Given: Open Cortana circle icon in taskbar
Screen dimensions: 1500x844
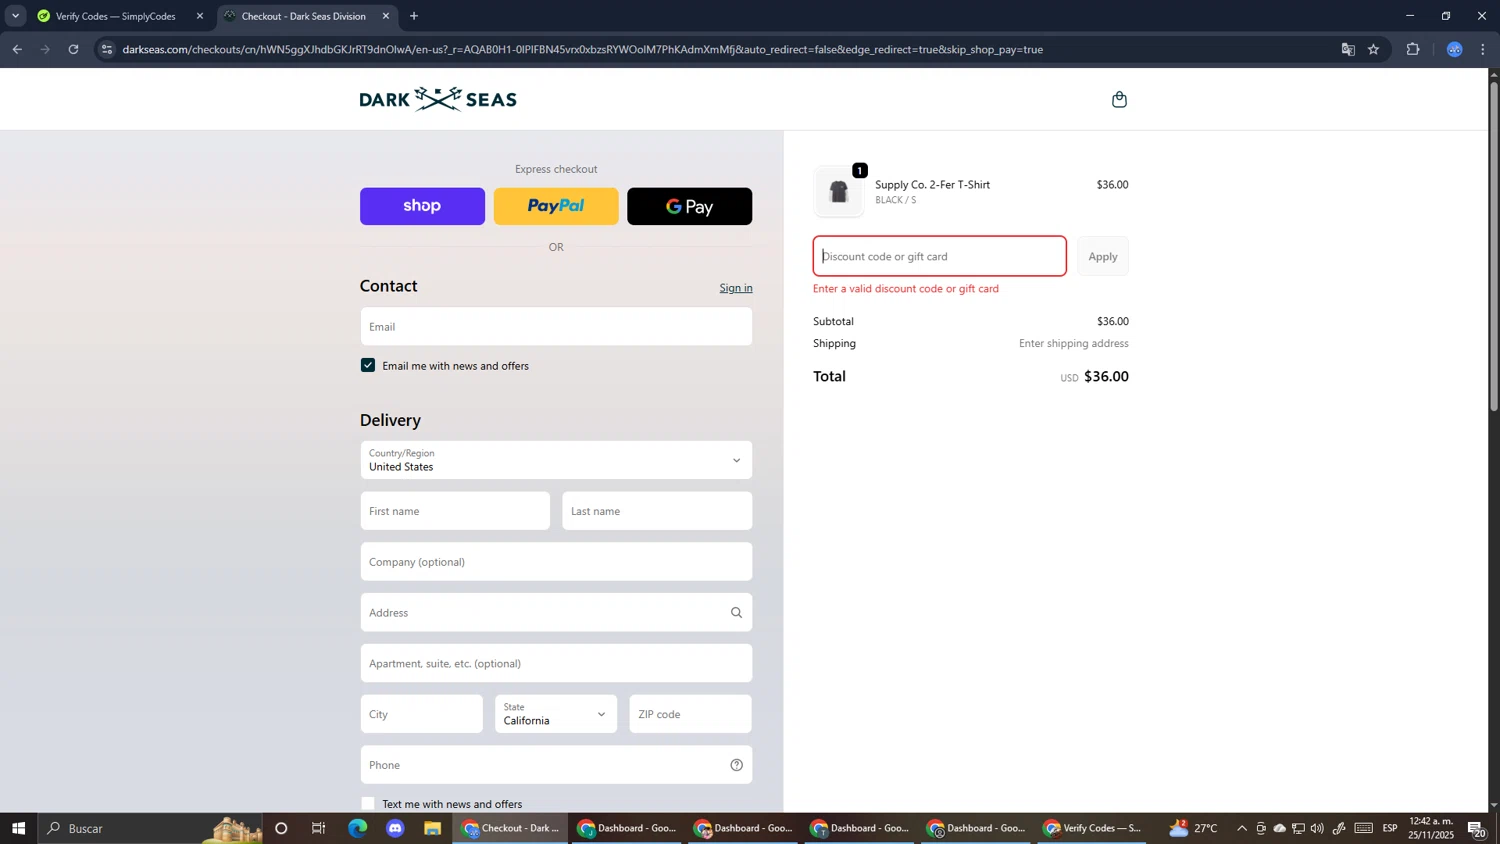Looking at the screenshot, I should click(x=281, y=828).
